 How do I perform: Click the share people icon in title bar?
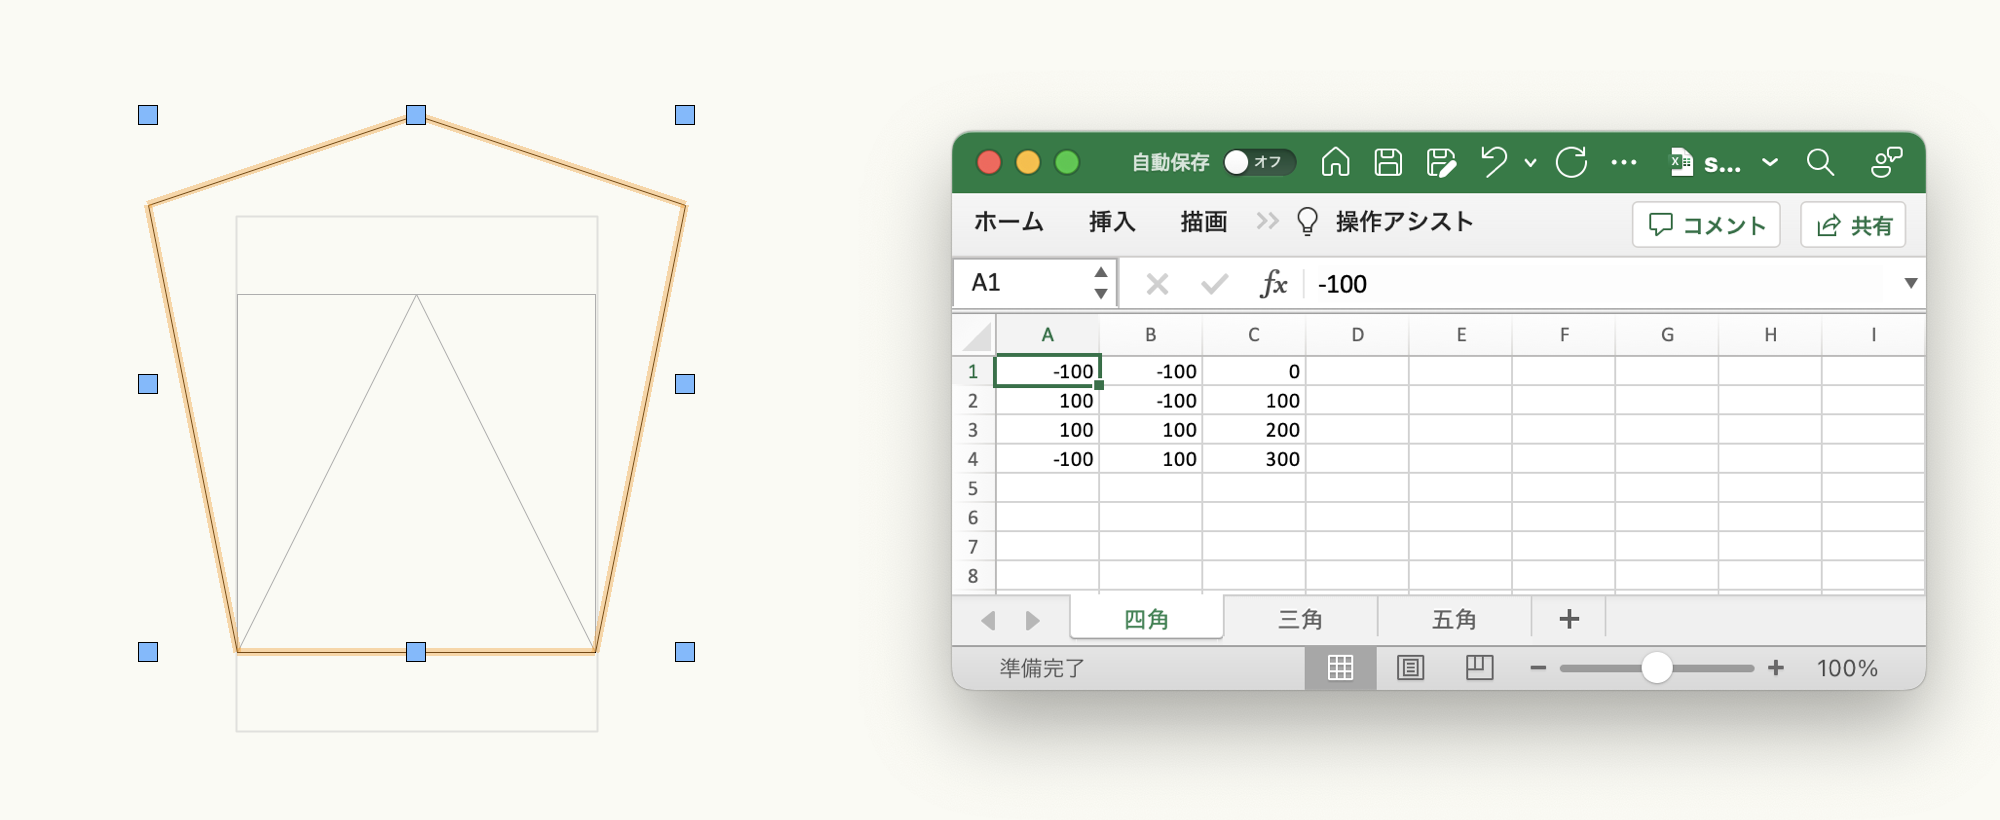[1886, 162]
